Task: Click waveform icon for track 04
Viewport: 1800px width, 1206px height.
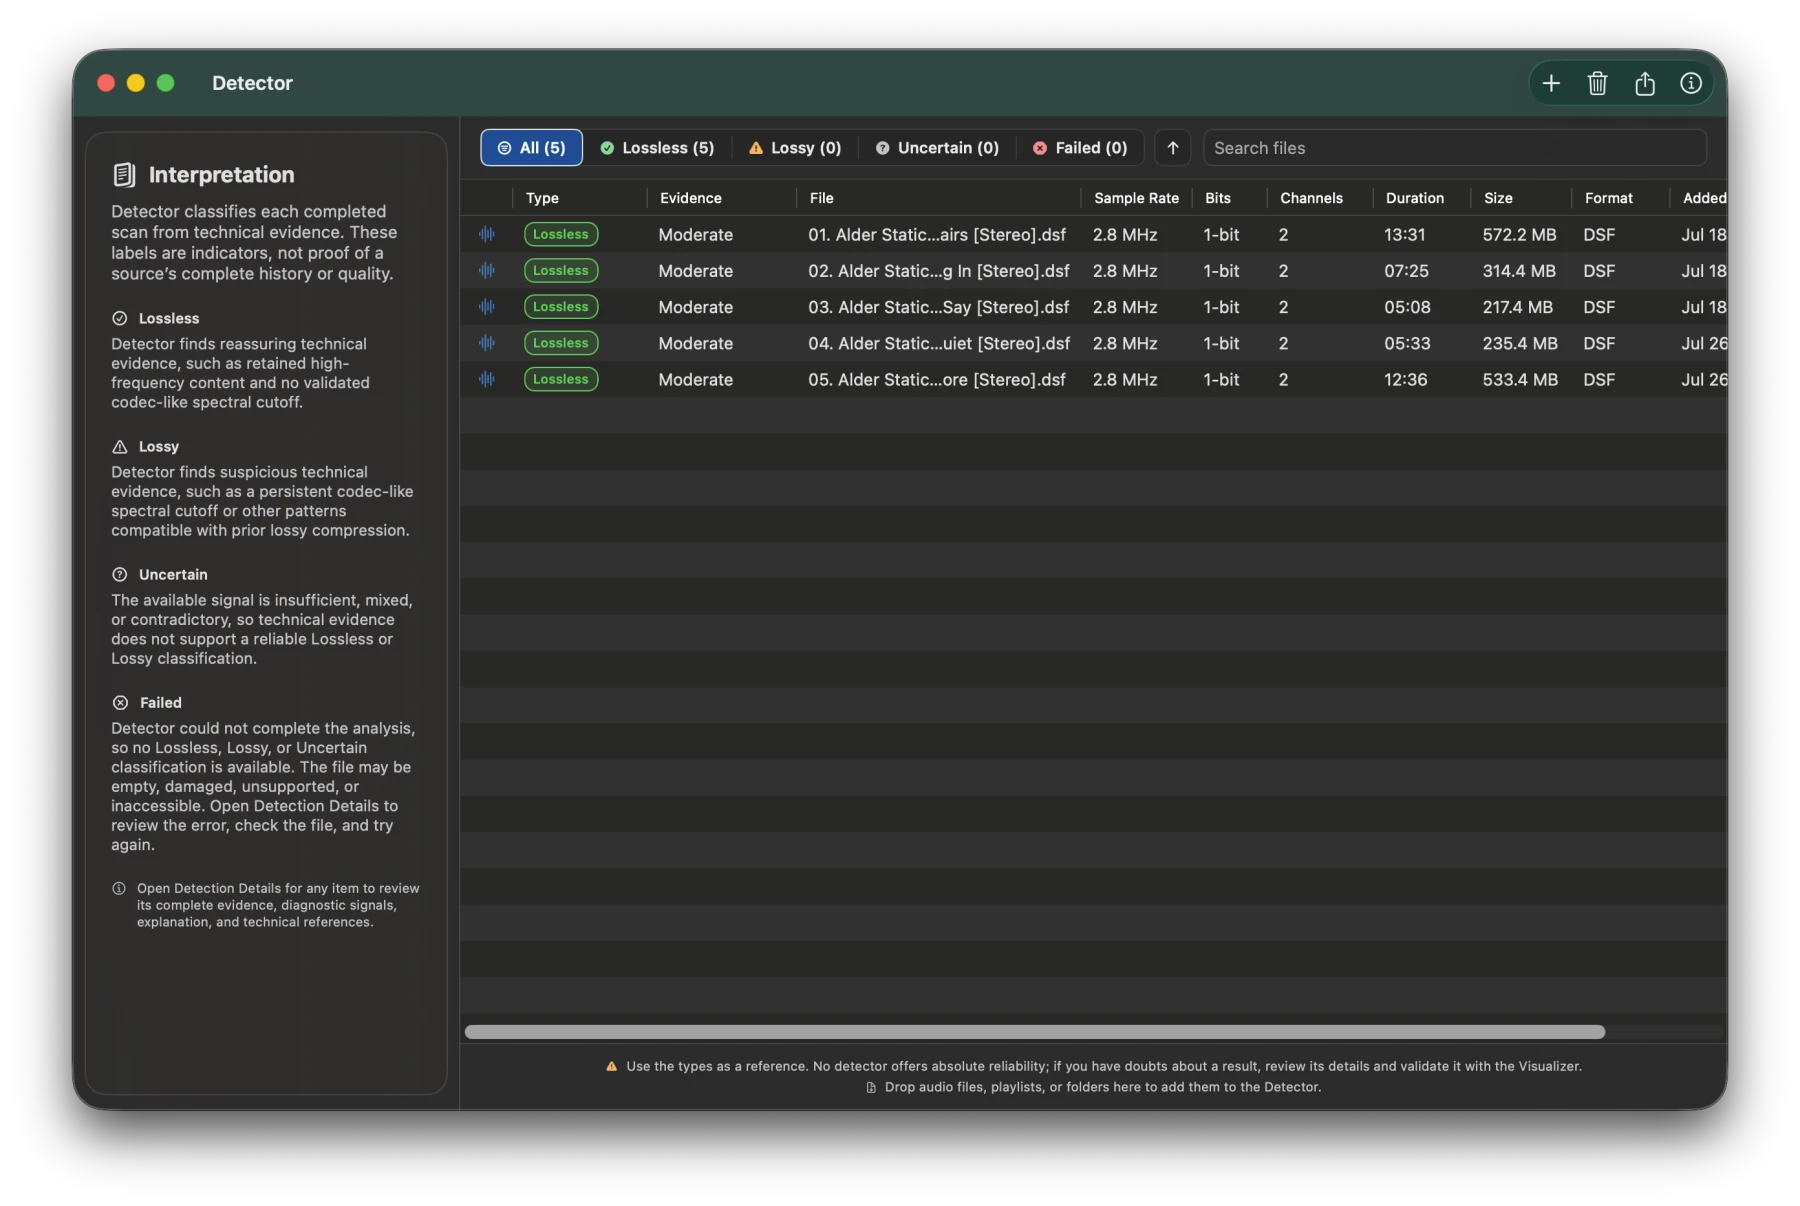Action: point(487,343)
